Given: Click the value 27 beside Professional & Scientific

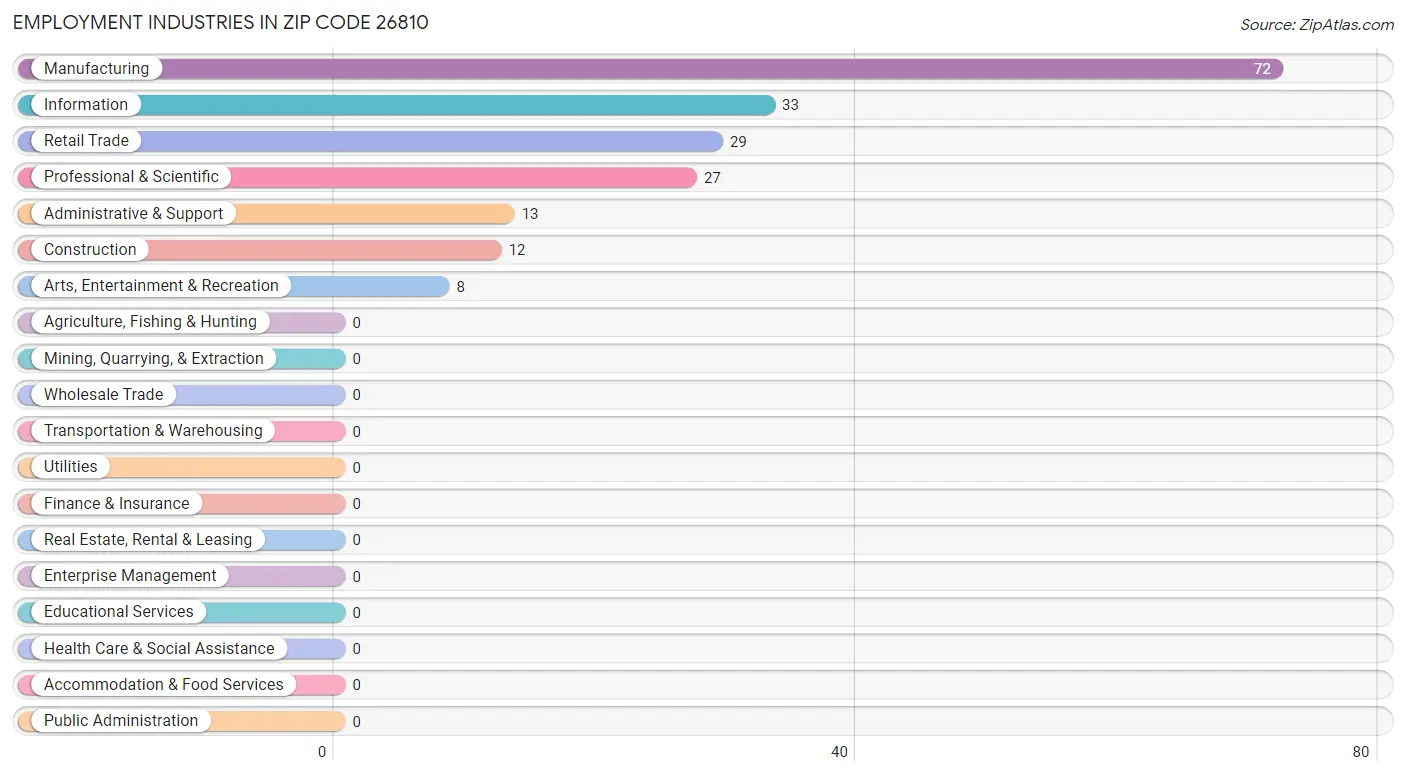Looking at the screenshot, I should click(x=712, y=178).
